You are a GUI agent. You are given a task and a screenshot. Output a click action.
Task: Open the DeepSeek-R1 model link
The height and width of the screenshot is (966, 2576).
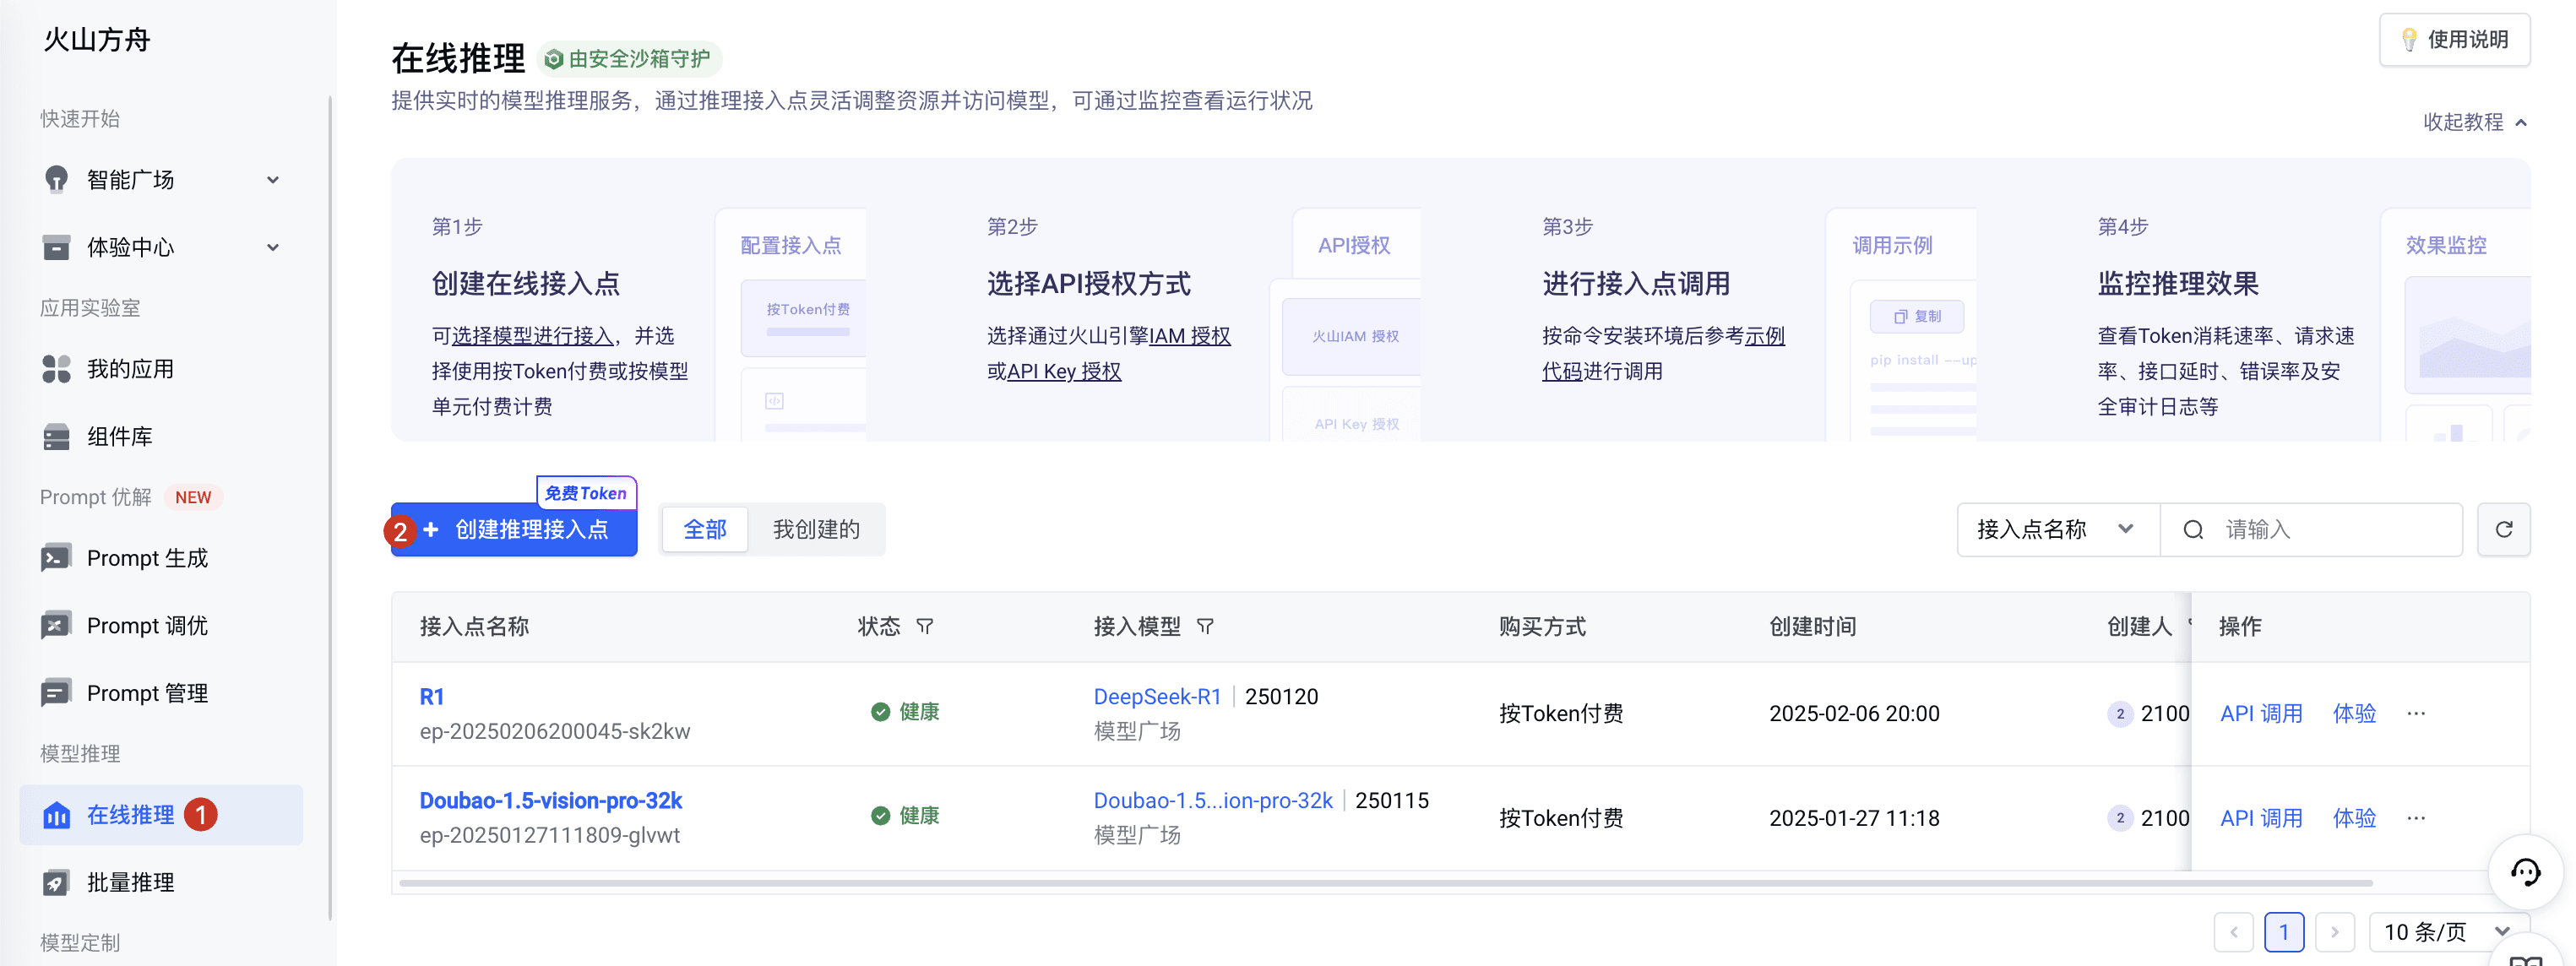point(1157,696)
